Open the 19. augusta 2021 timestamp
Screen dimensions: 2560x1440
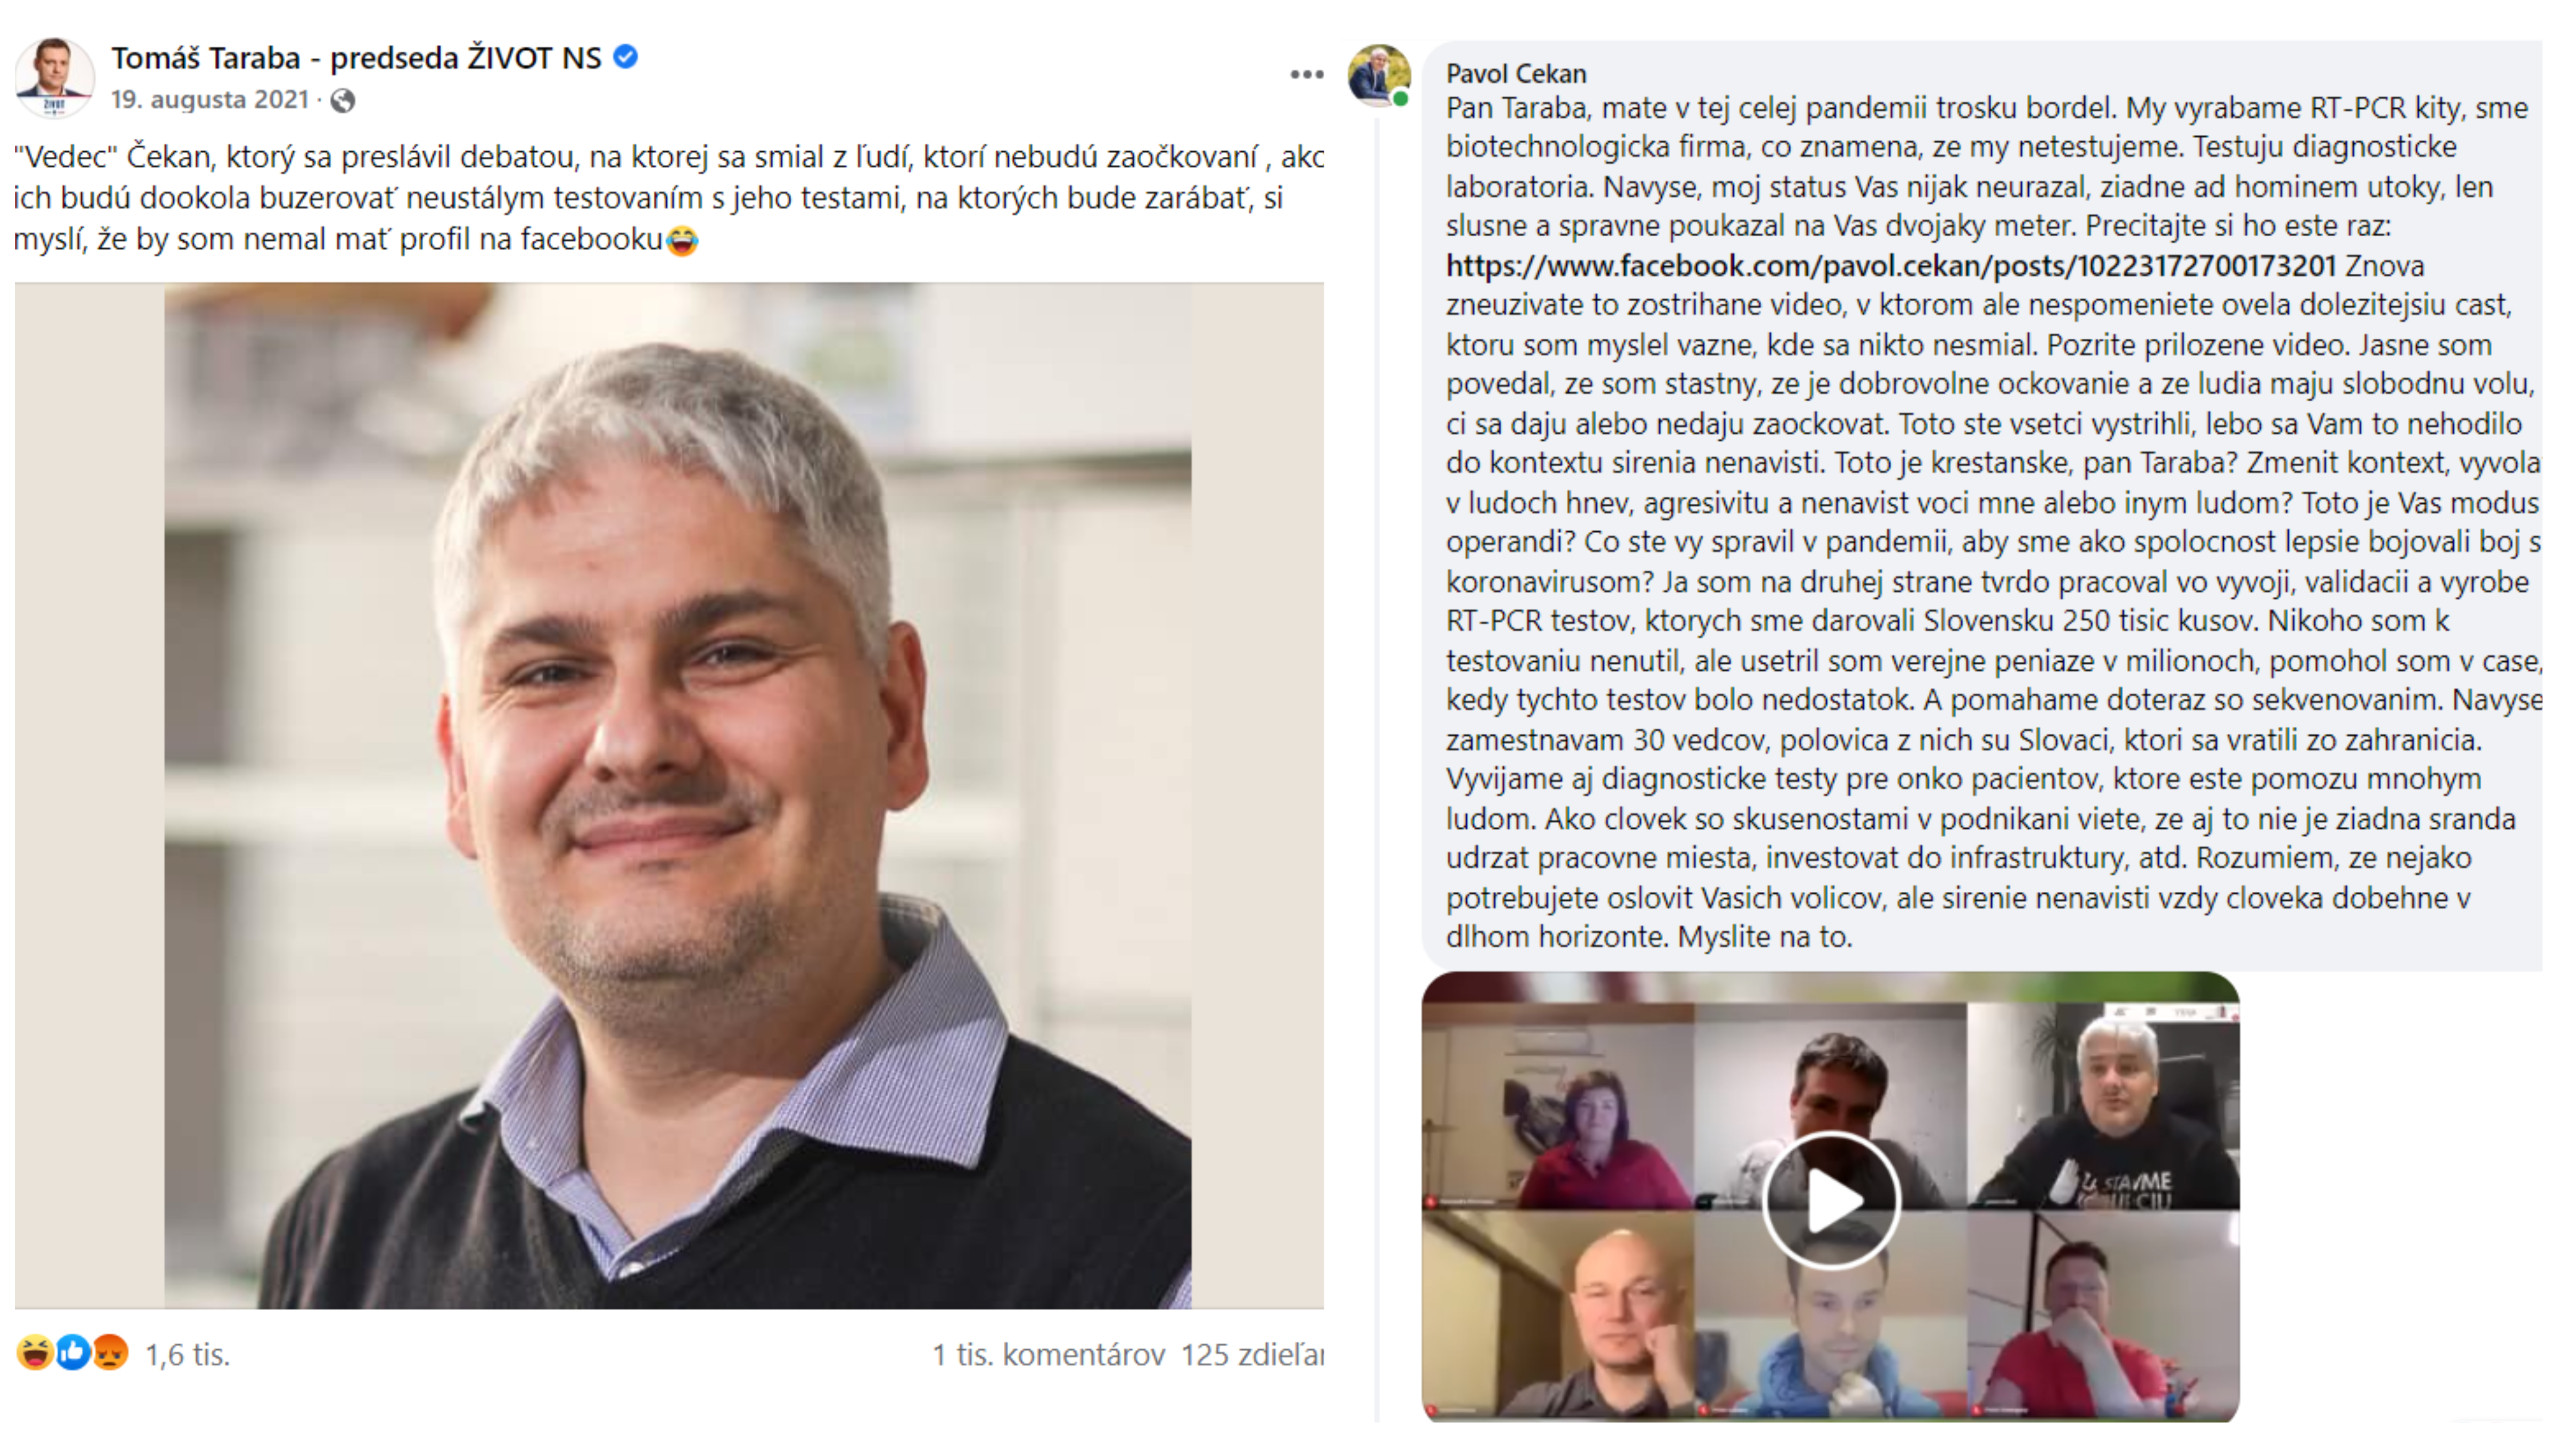(x=210, y=99)
